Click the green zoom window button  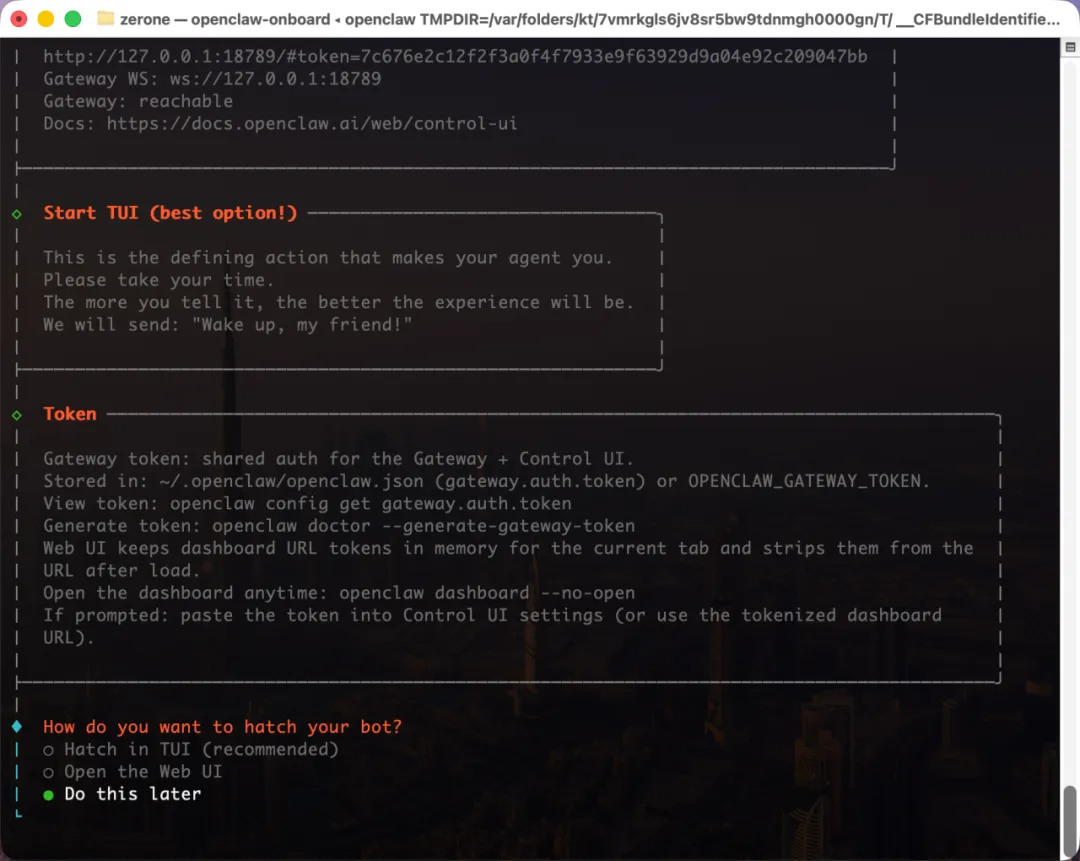tap(72, 19)
